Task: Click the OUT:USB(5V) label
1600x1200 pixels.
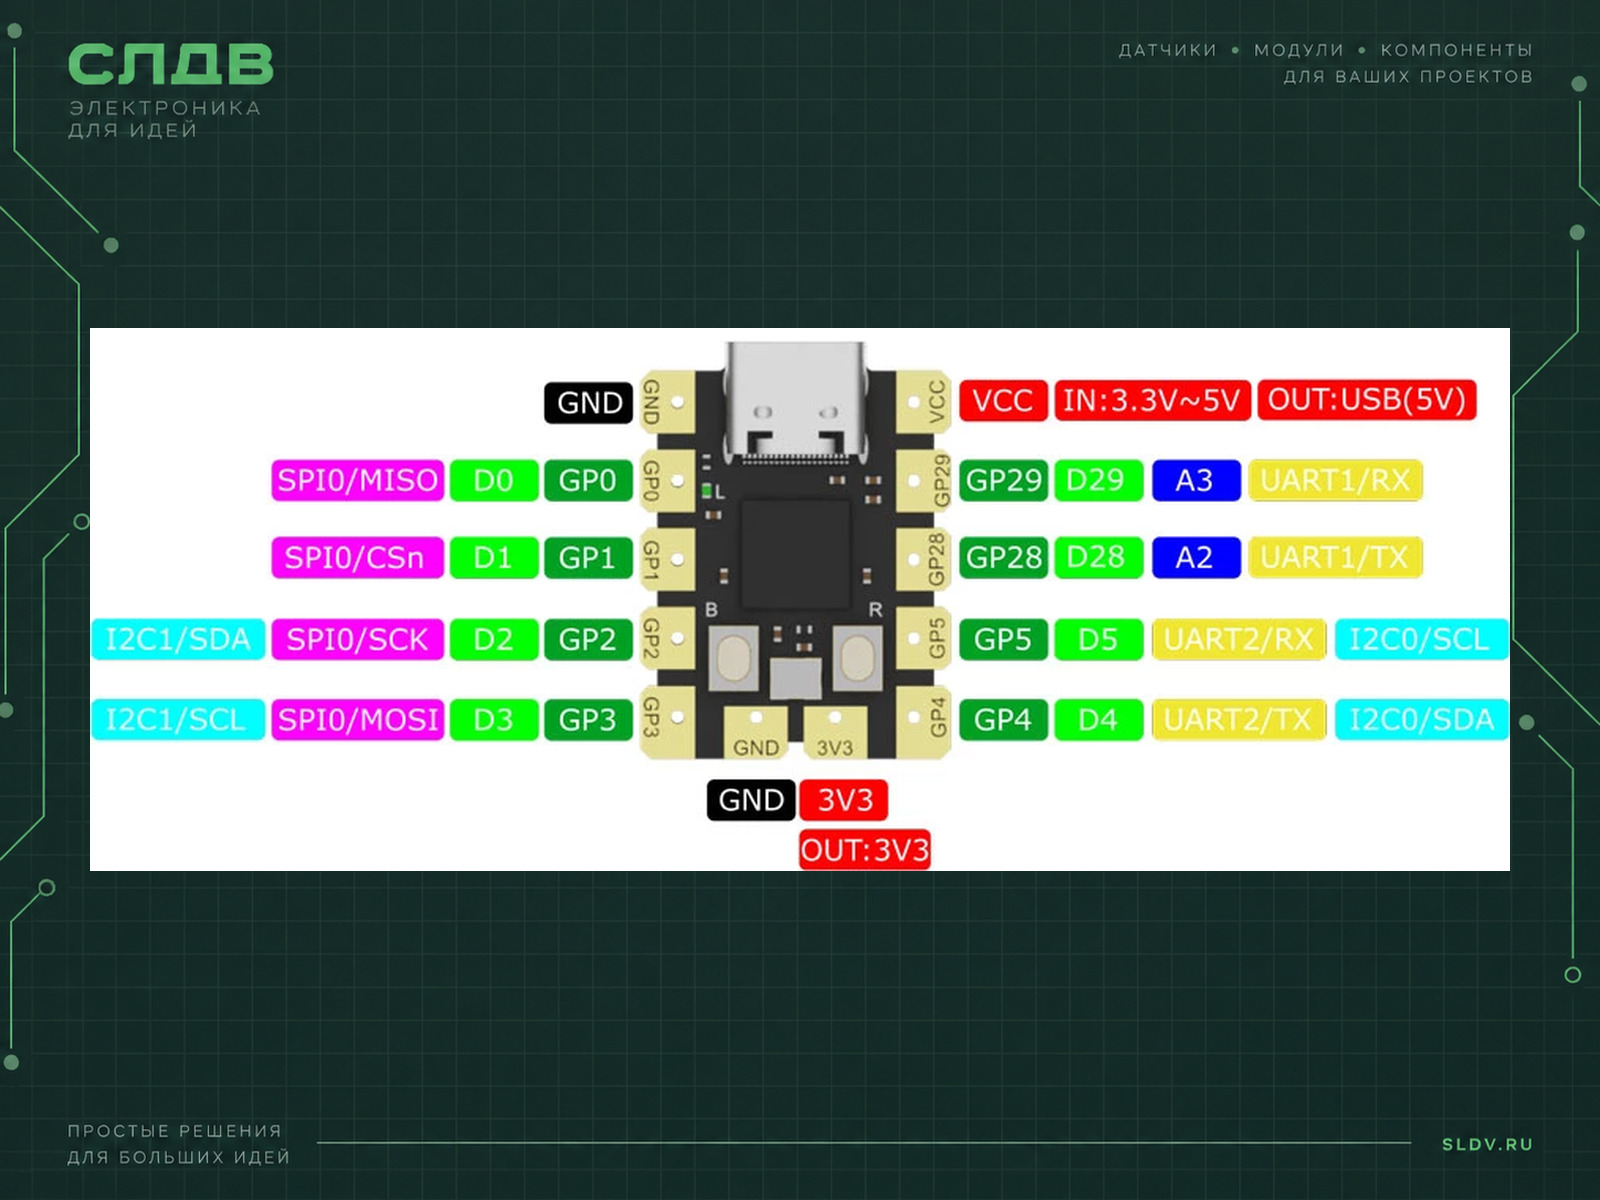Action: [1367, 399]
